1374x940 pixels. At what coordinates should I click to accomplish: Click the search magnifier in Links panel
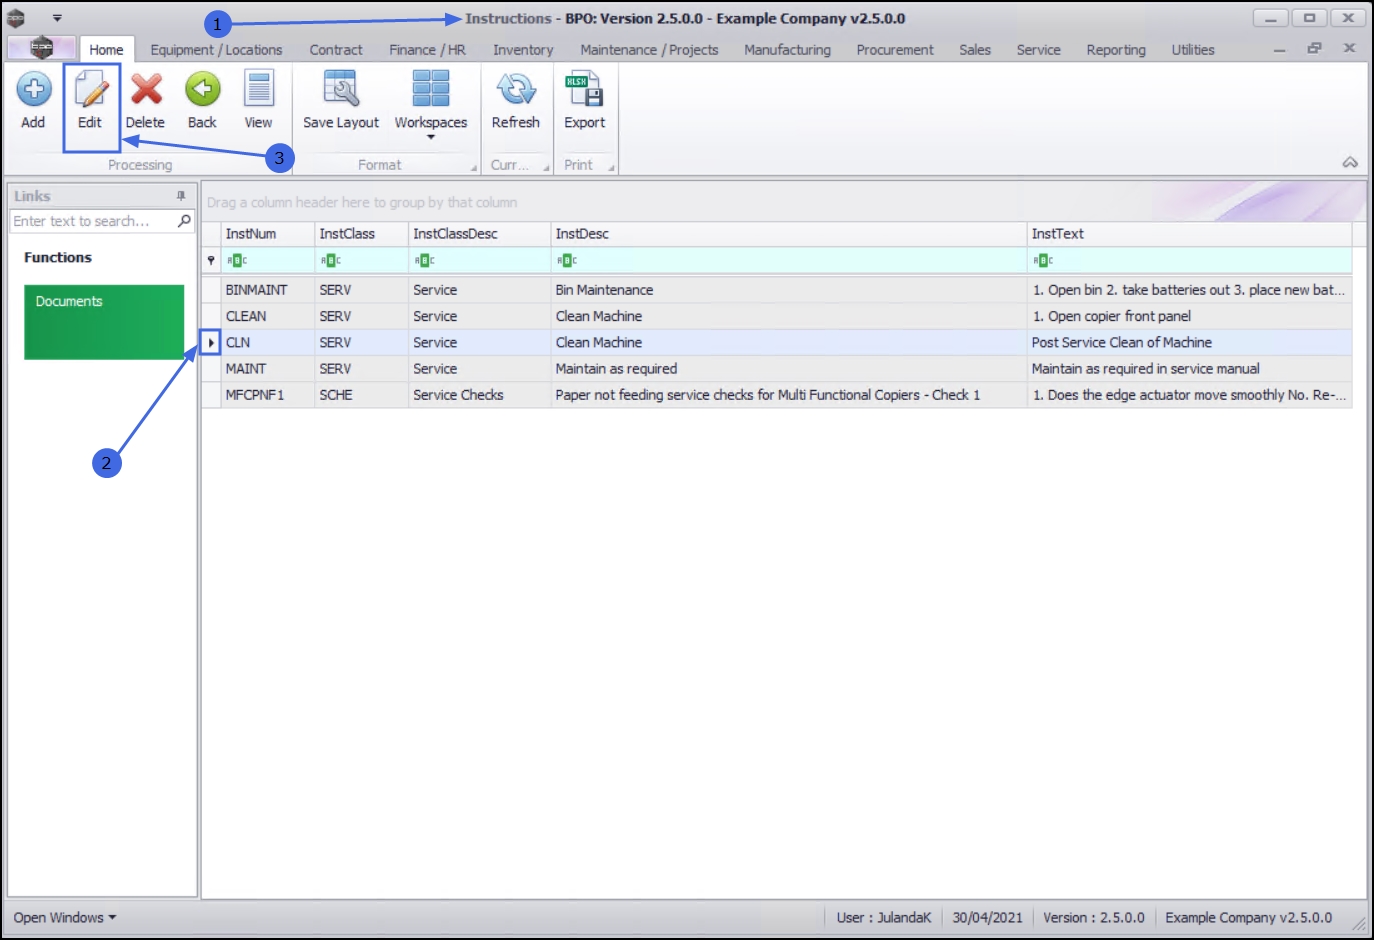[x=184, y=221]
